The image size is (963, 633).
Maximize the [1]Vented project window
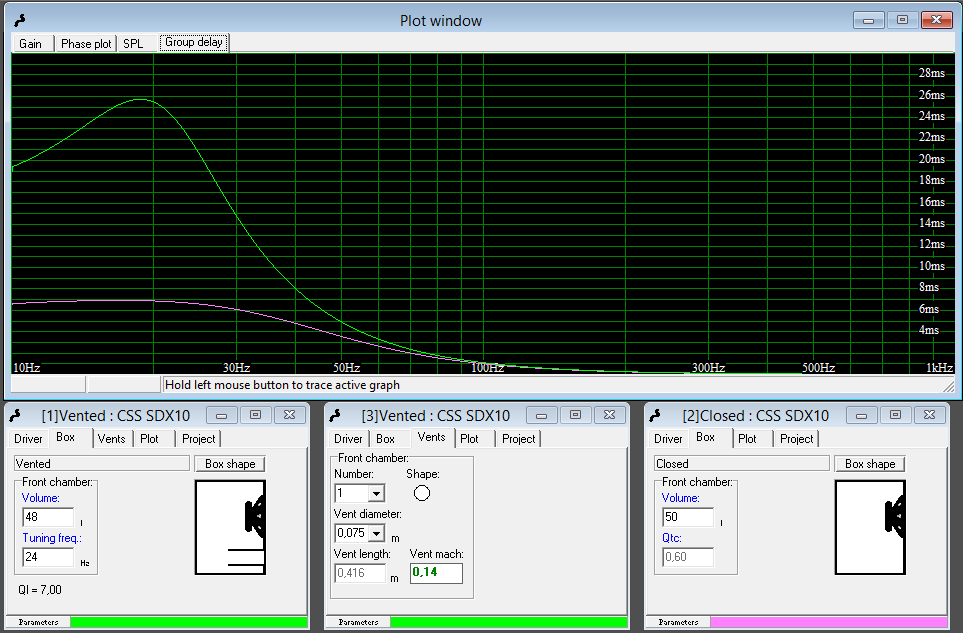click(x=255, y=416)
